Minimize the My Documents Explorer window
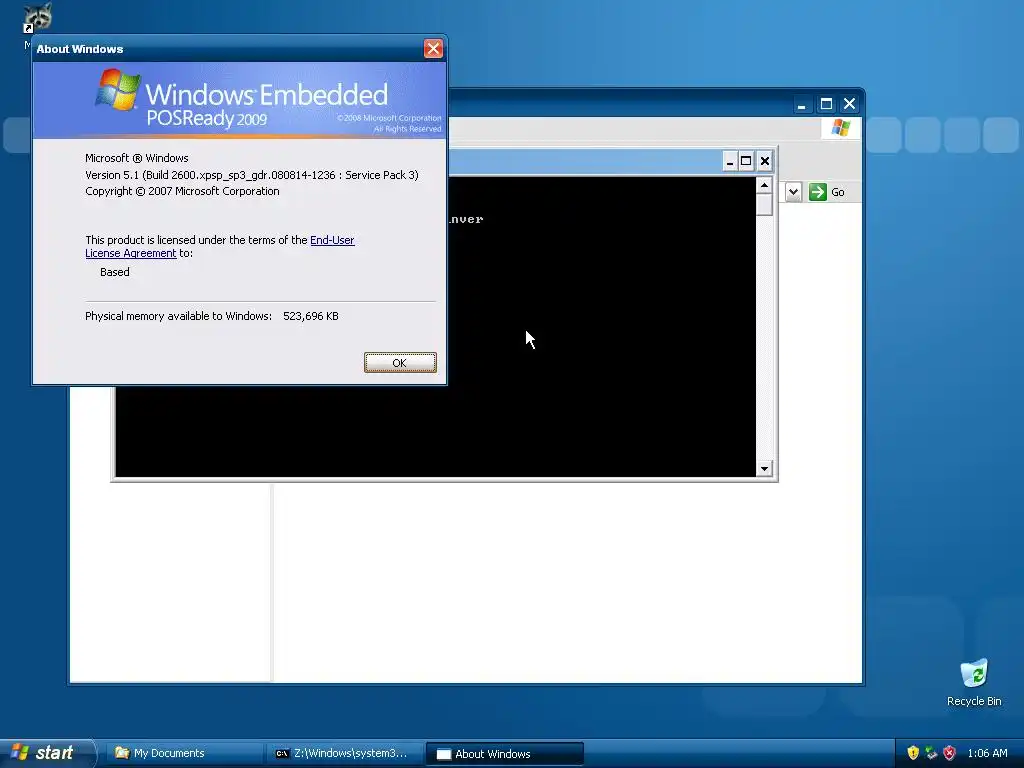Image resolution: width=1024 pixels, height=768 pixels. [802, 104]
